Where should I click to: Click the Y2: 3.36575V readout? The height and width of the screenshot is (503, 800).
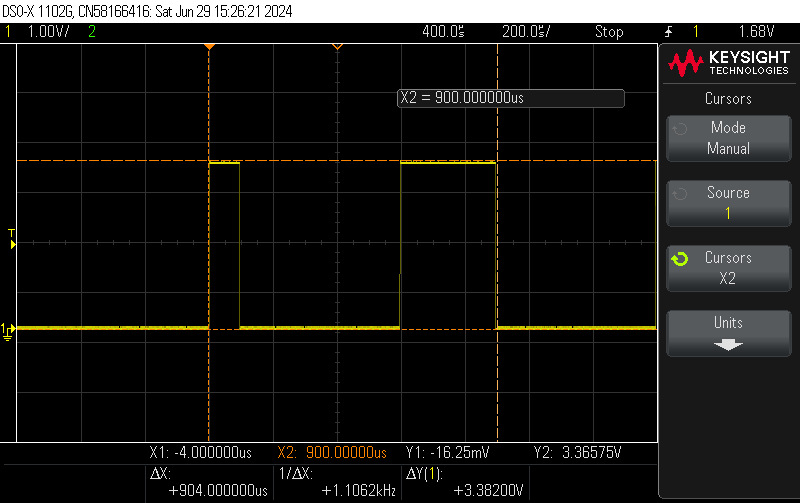point(578,452)
